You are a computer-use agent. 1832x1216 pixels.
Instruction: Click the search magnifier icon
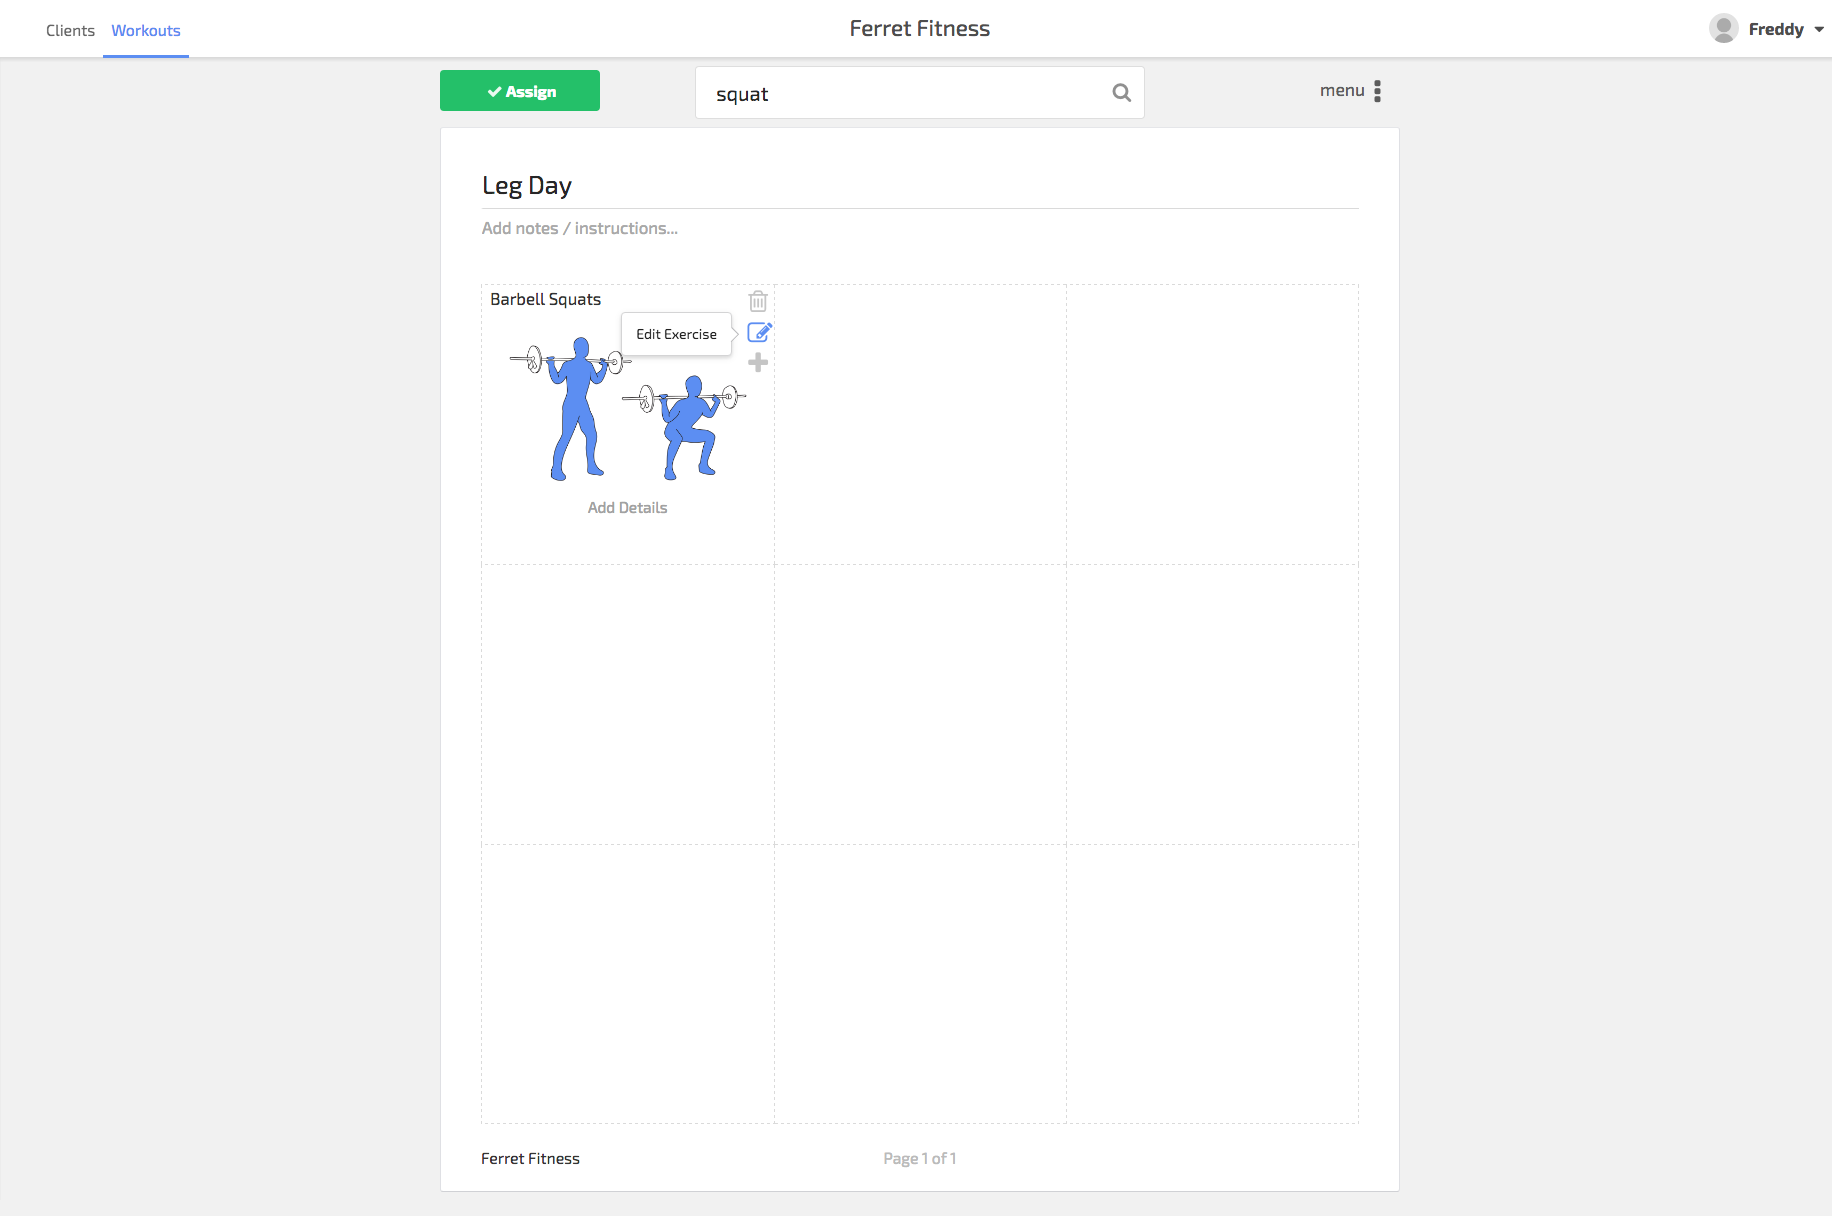[x=1122, y=93]
